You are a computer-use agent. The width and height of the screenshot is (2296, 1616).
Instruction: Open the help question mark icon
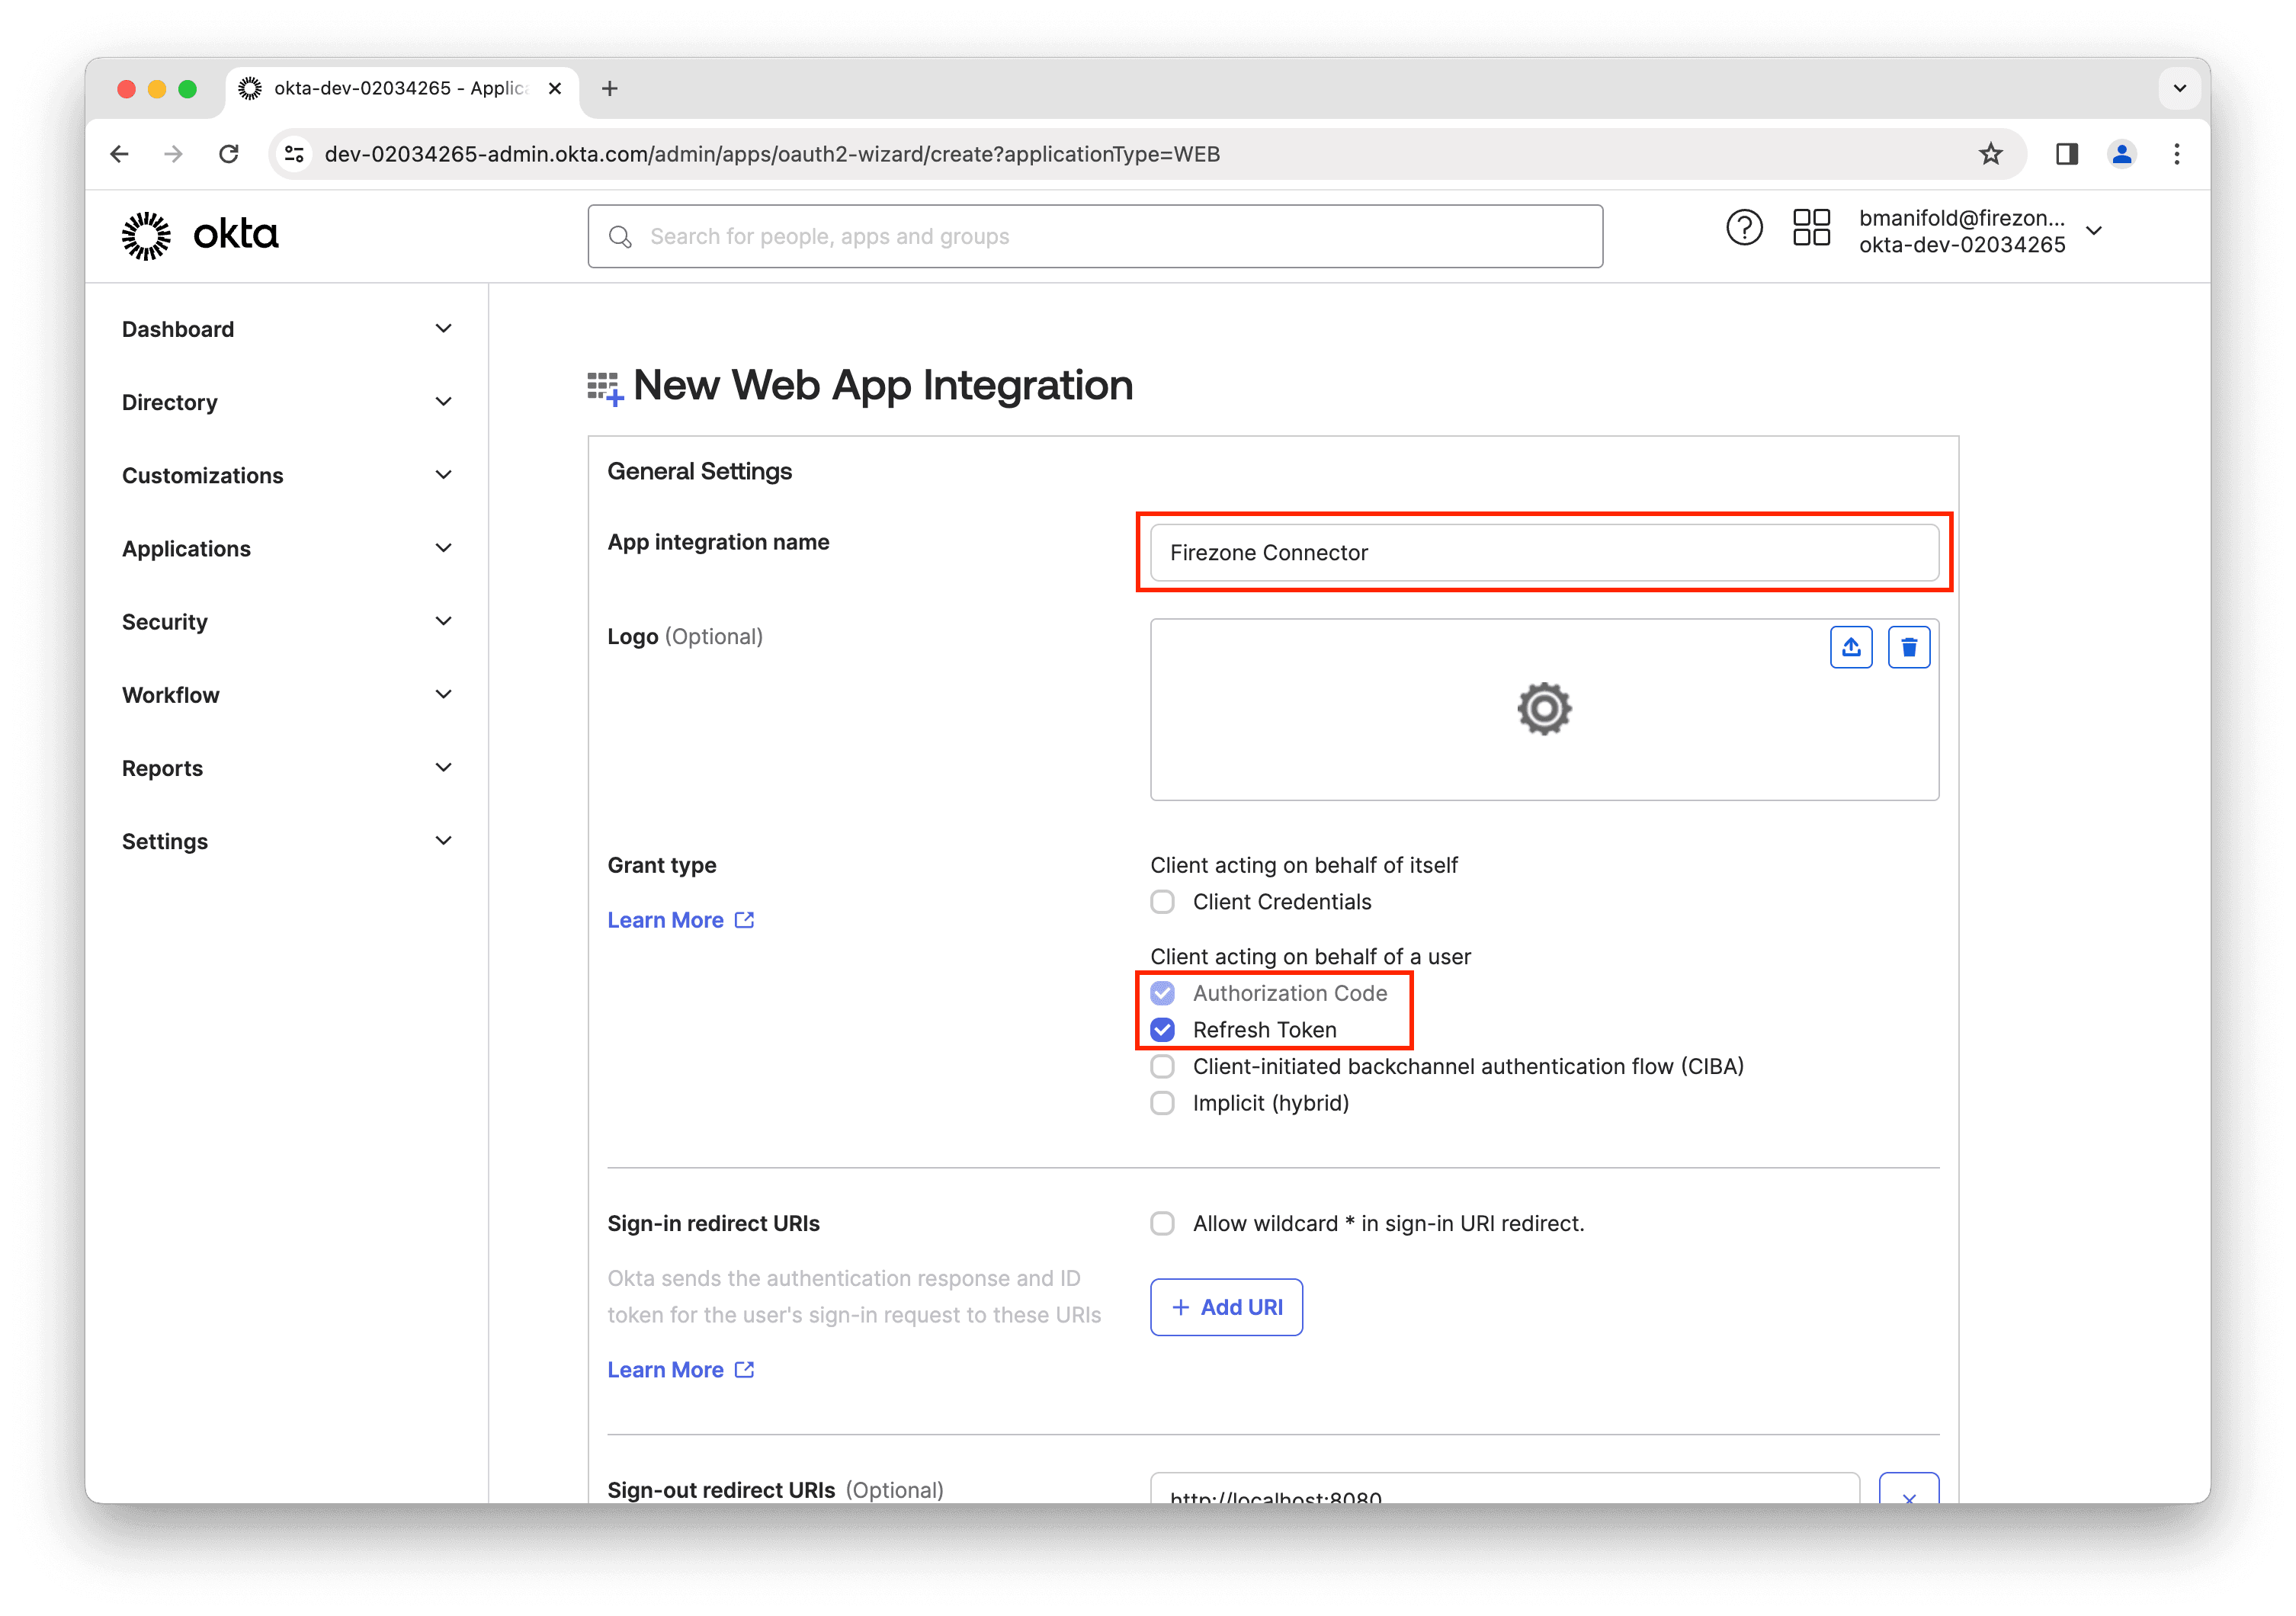[x=1744, y=228]
